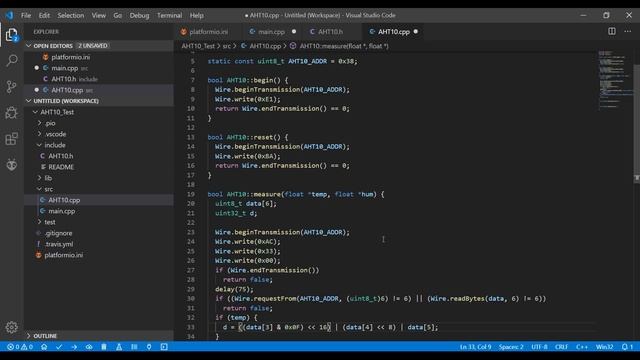
Task: Click PlatformIO Build checkmark in status bar
Action: (x=59, y=347)
